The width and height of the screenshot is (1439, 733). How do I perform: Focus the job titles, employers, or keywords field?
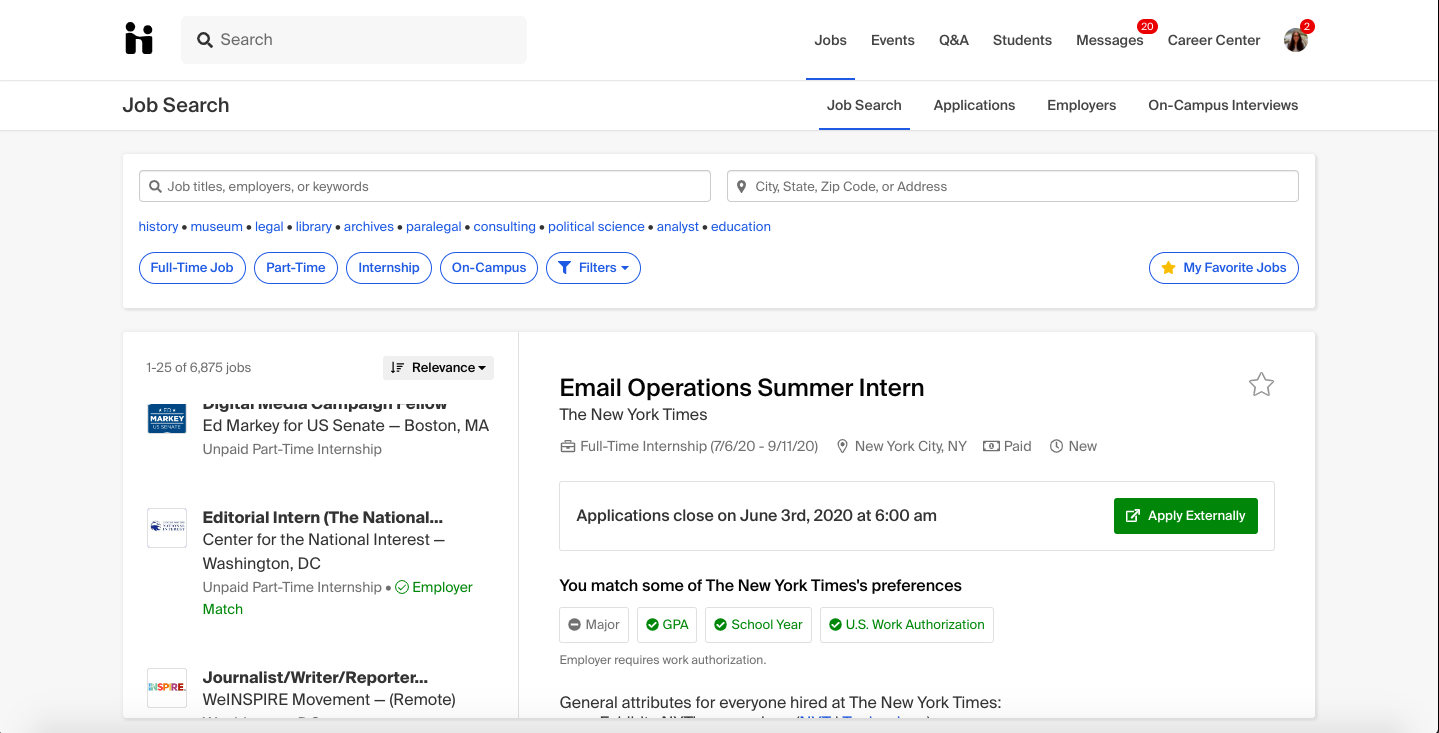[425, 186]
